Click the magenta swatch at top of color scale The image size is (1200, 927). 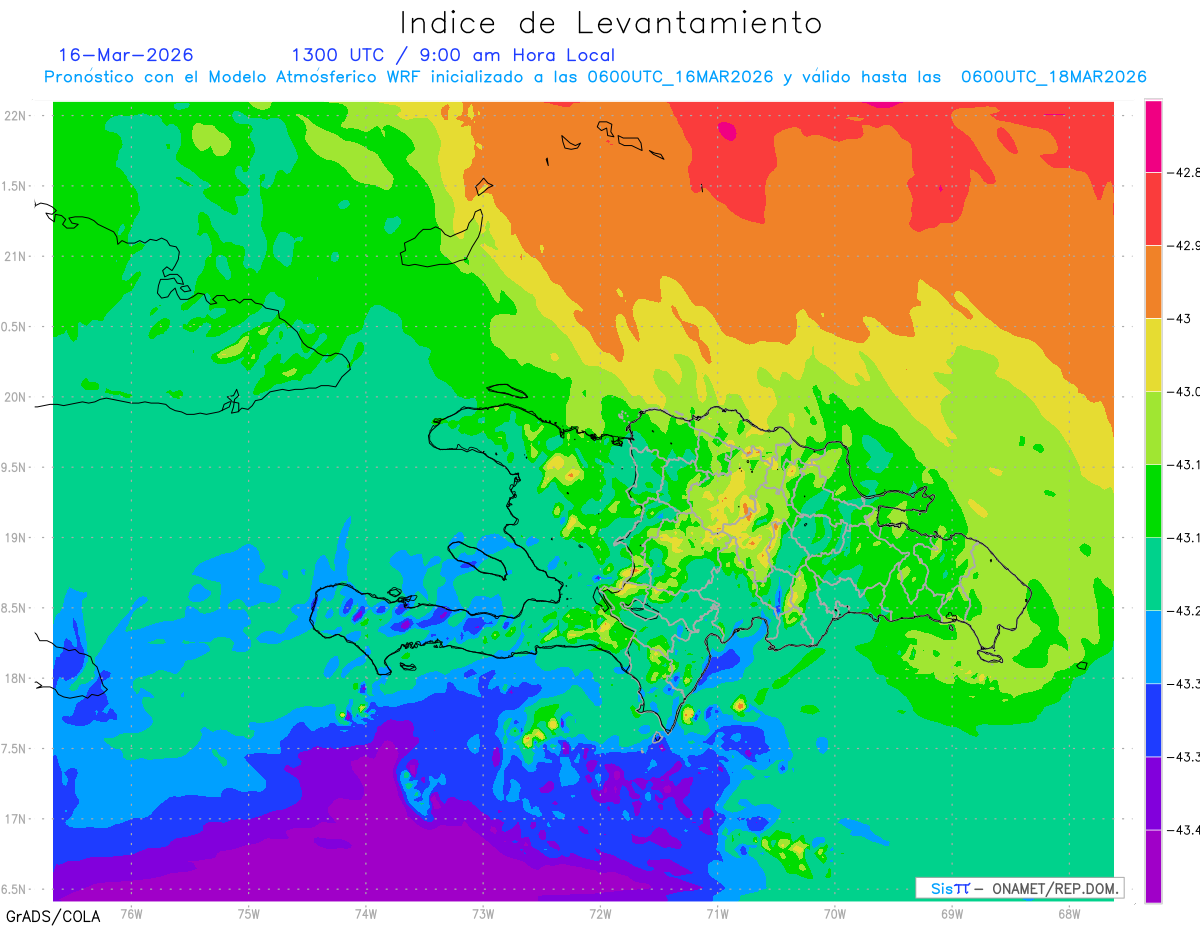click(x=1153, y=136)
